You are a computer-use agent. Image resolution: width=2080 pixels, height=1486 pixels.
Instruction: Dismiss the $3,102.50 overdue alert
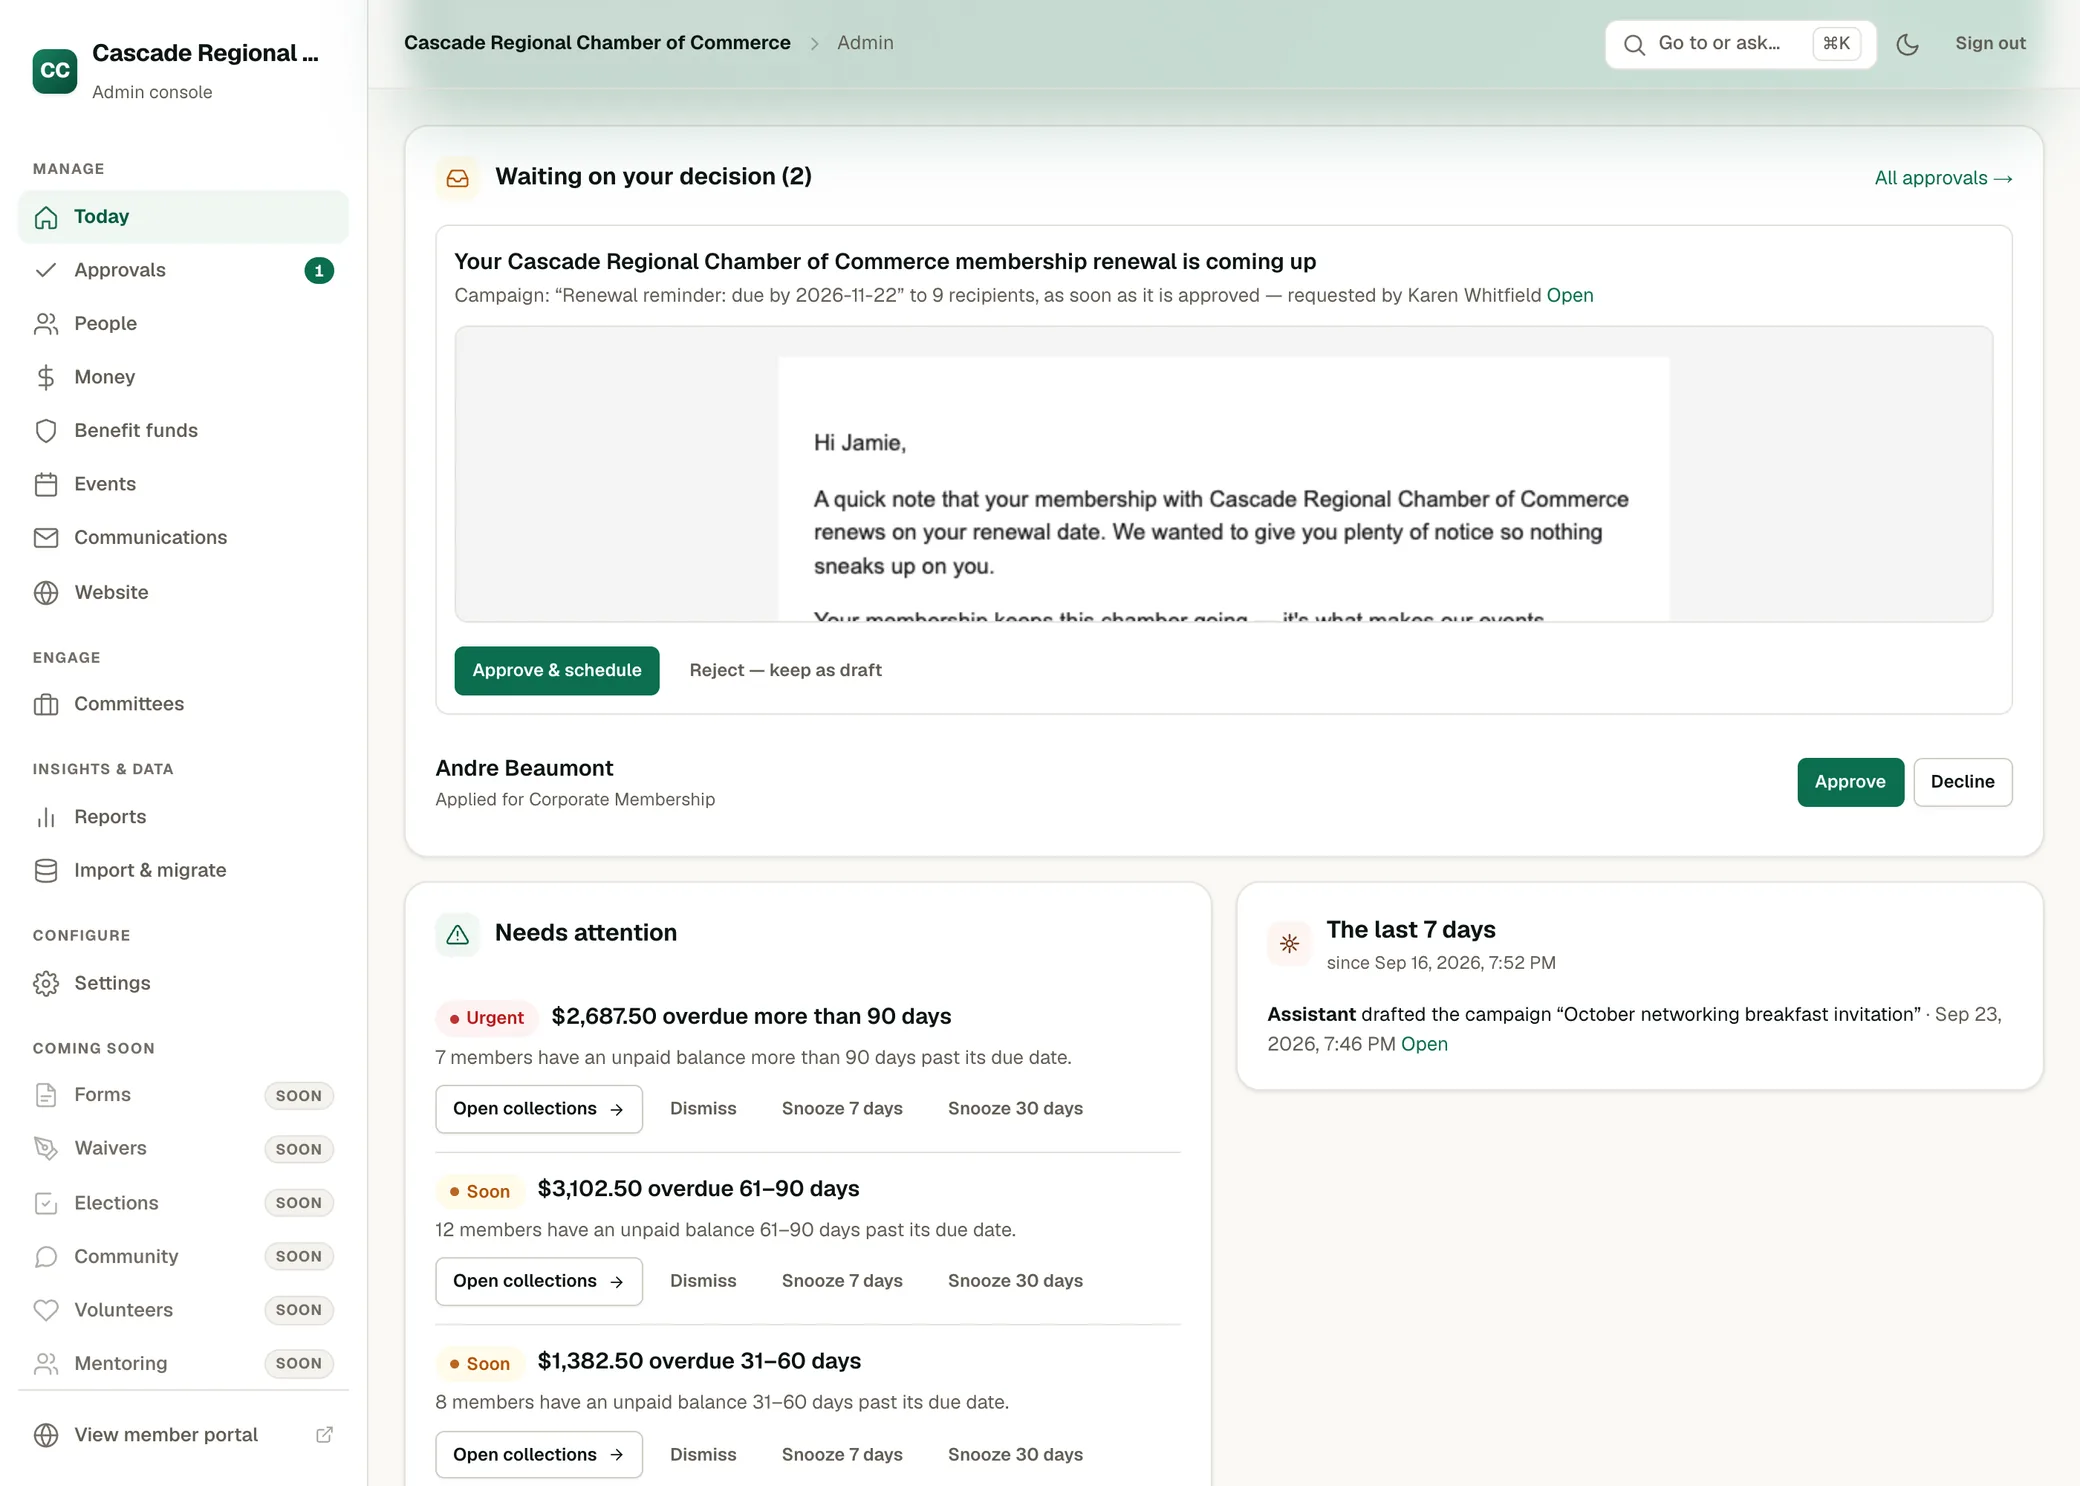(x=703, y=1281)
